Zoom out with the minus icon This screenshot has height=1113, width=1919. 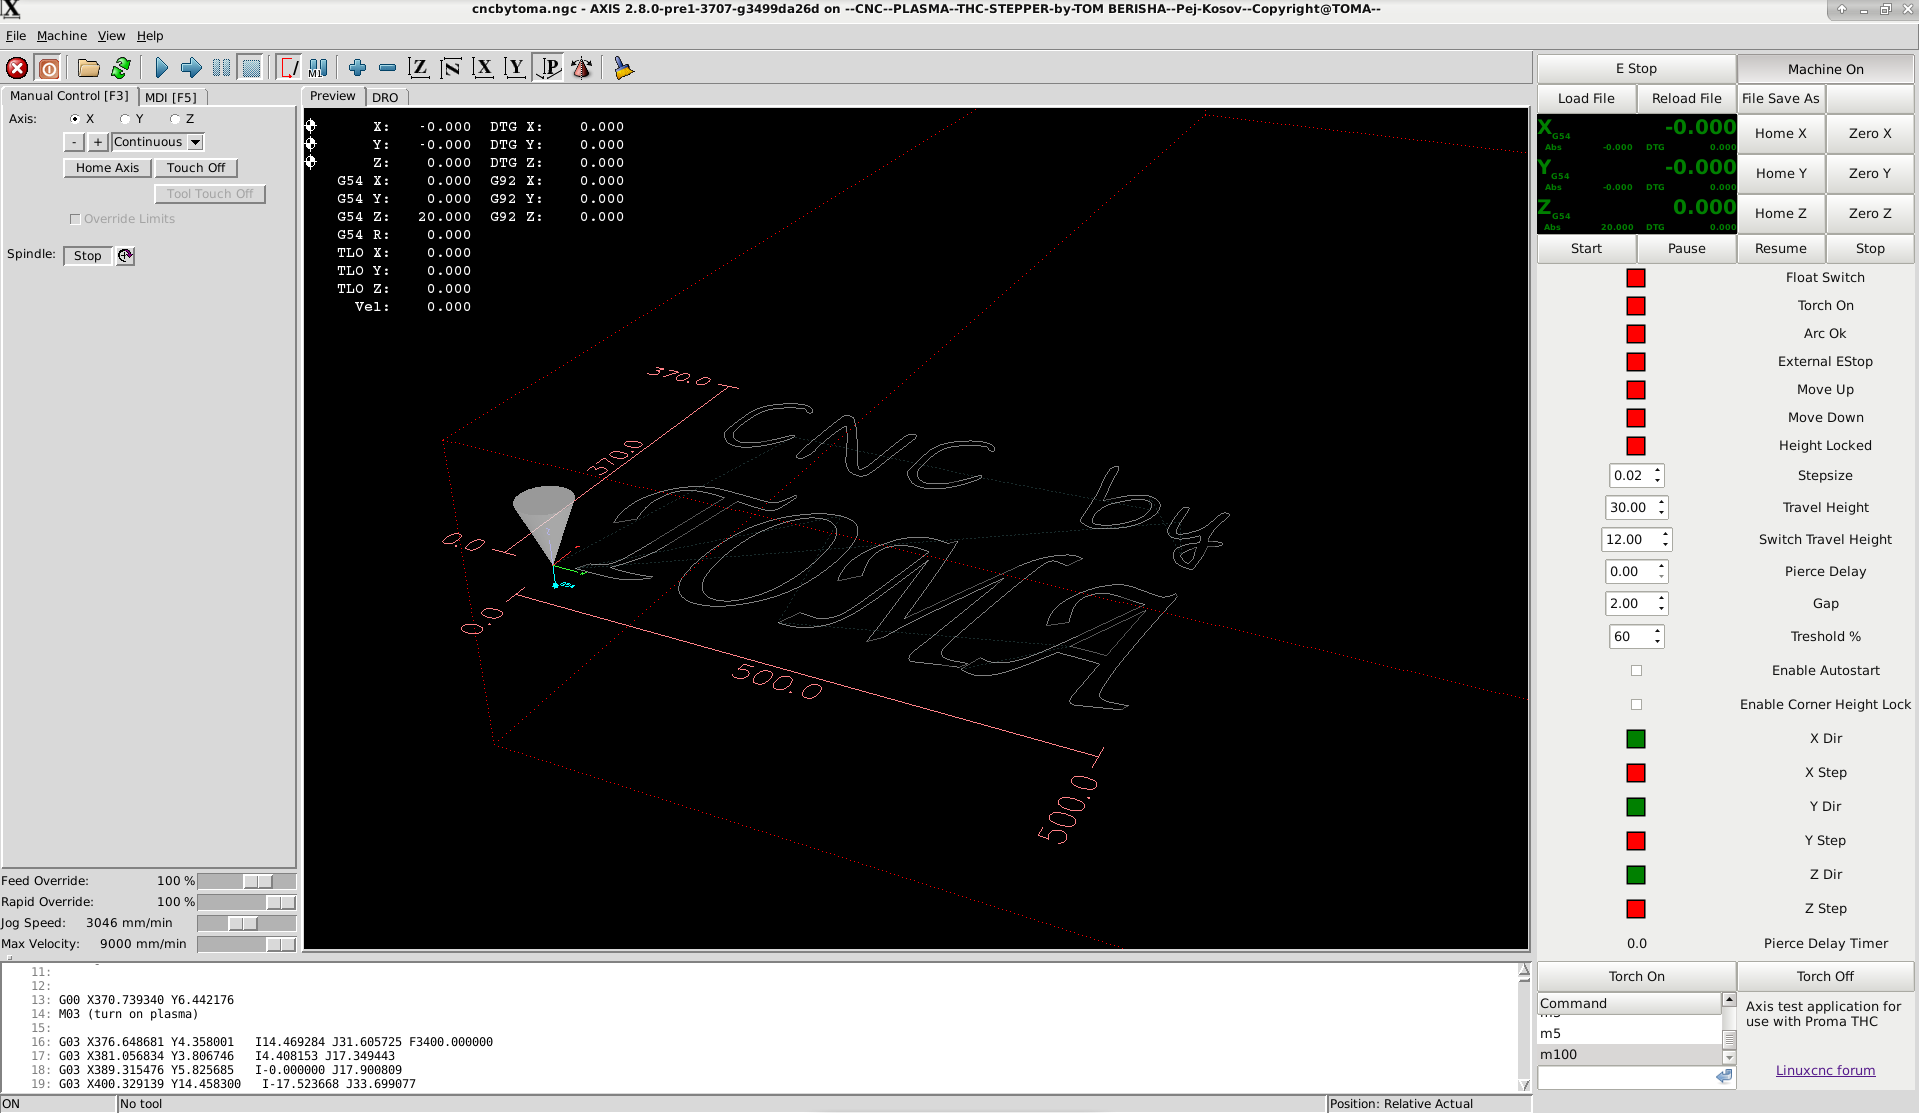tap(387, 68)
